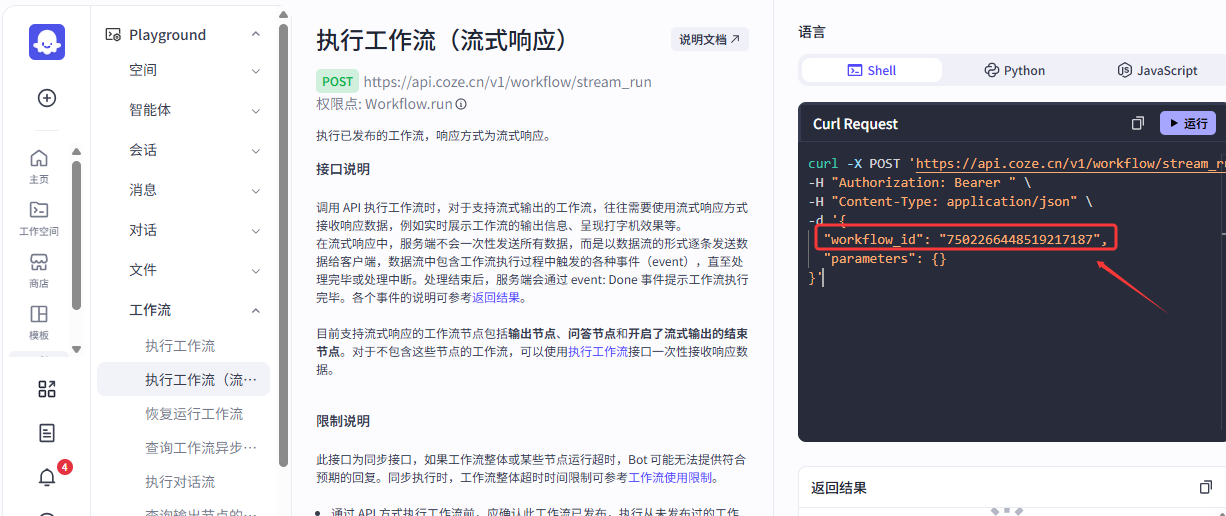Open the 工作空间 workspace icon

pyautogui.click(x=39, y=217)
